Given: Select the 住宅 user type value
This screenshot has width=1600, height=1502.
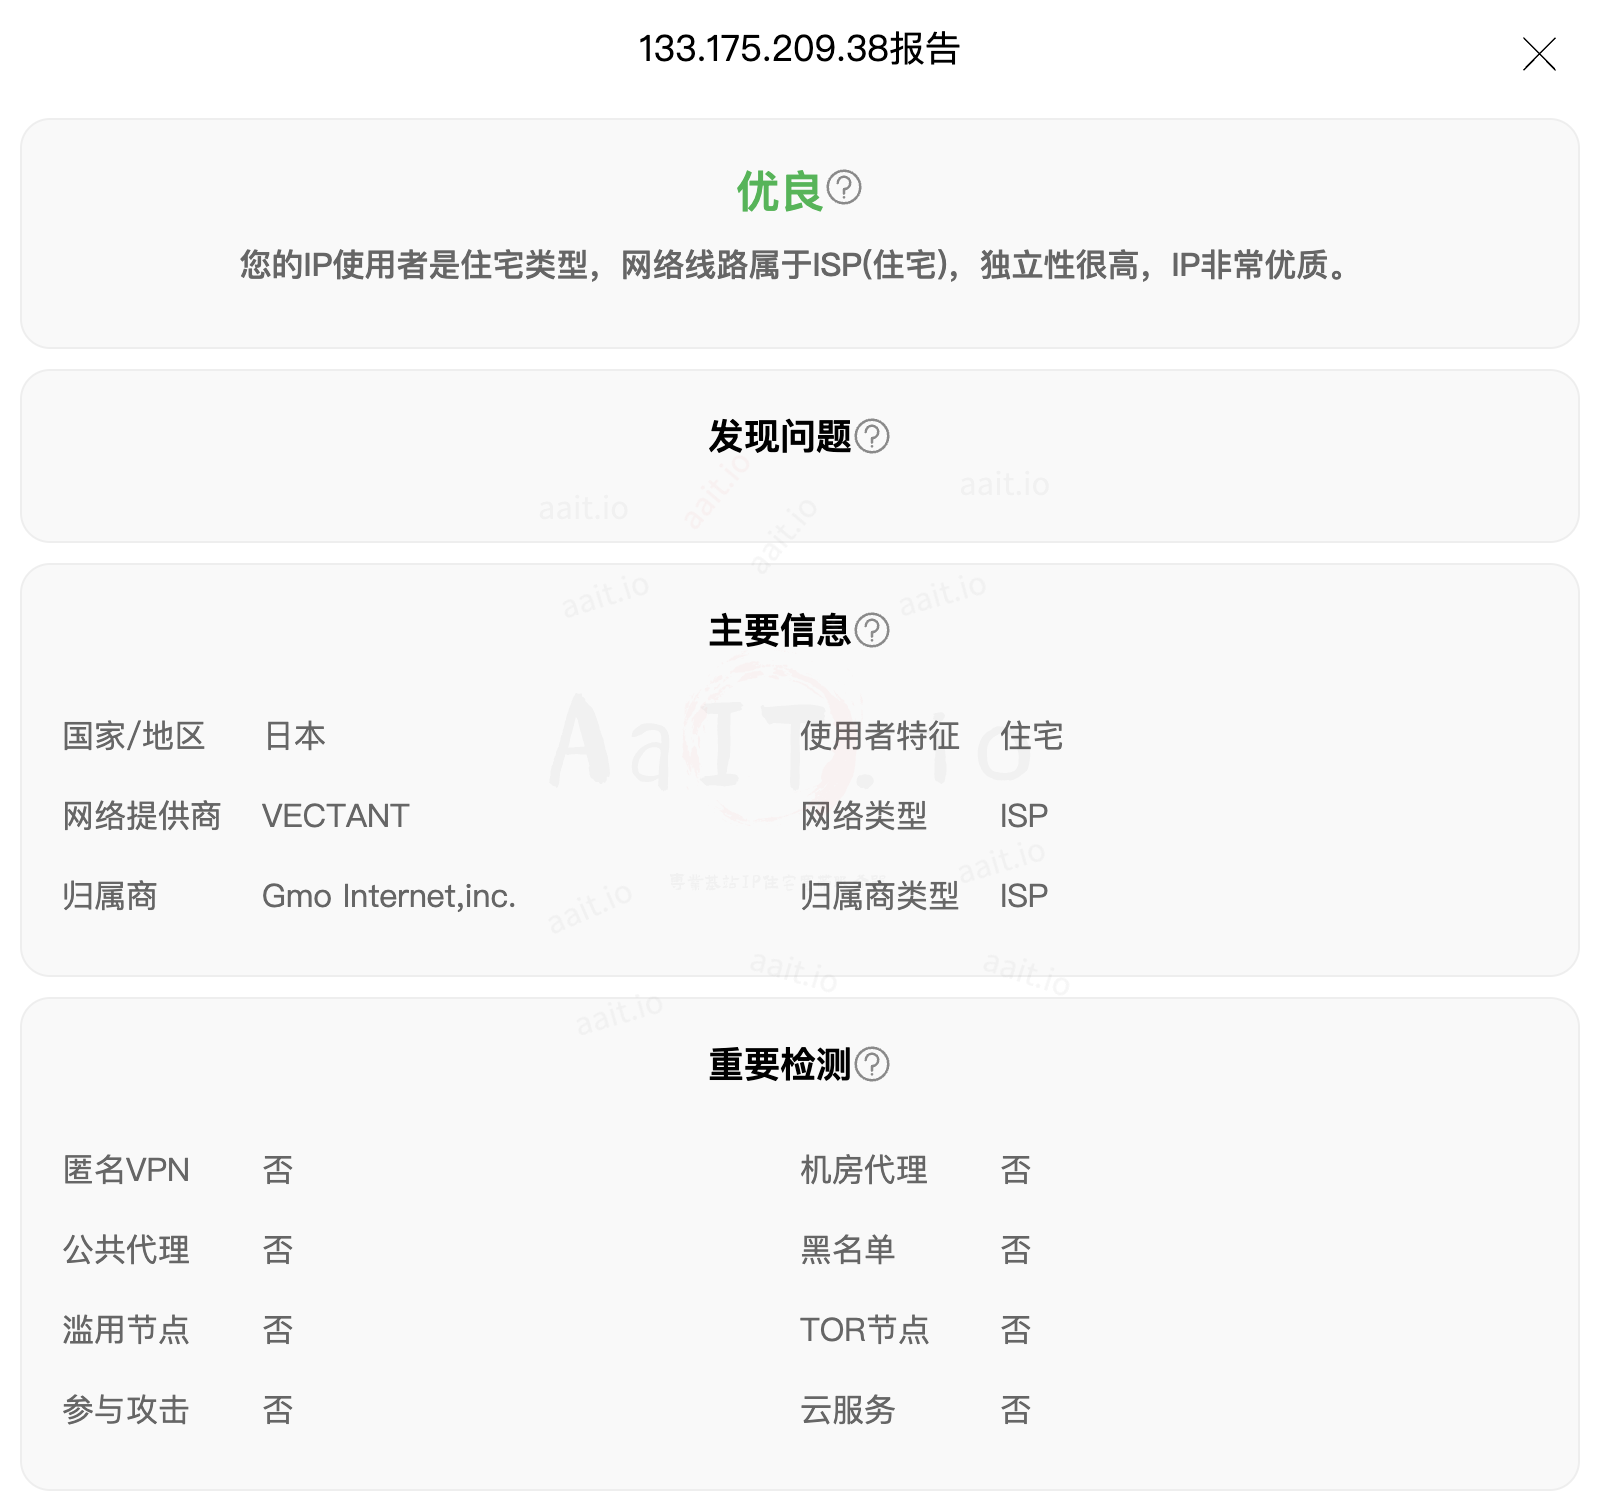Looking at the screenshot, I should pyautogui.click(x=1032, y=736).
